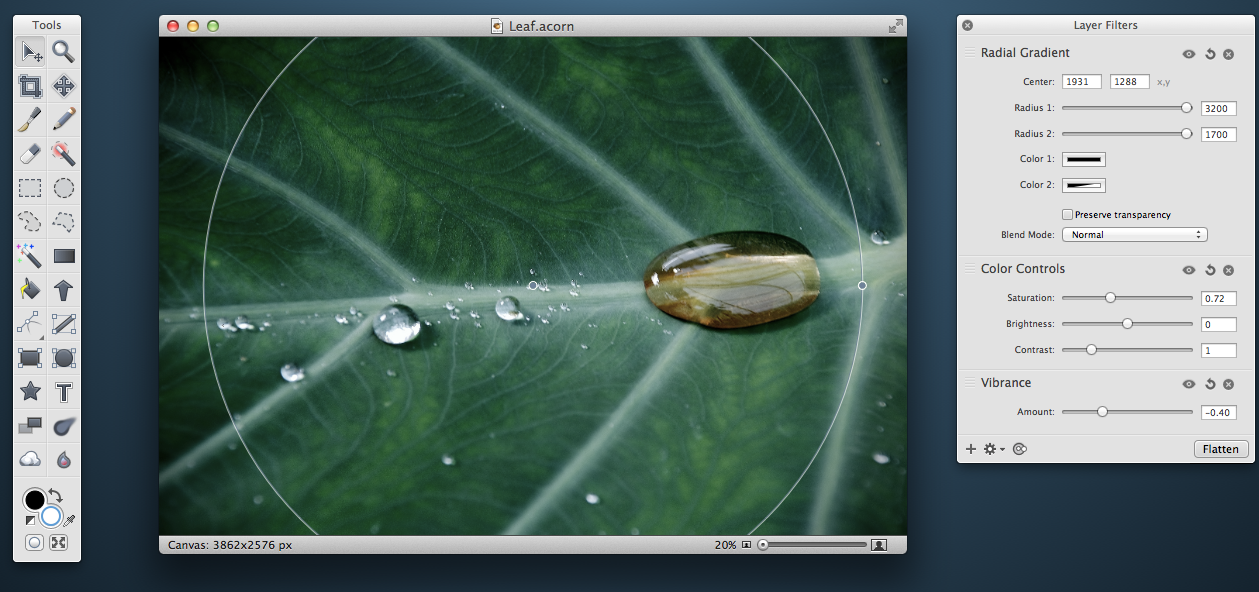1259x592 pixels.
Task: Select the Text tool
Action: [x=64, y=392]
